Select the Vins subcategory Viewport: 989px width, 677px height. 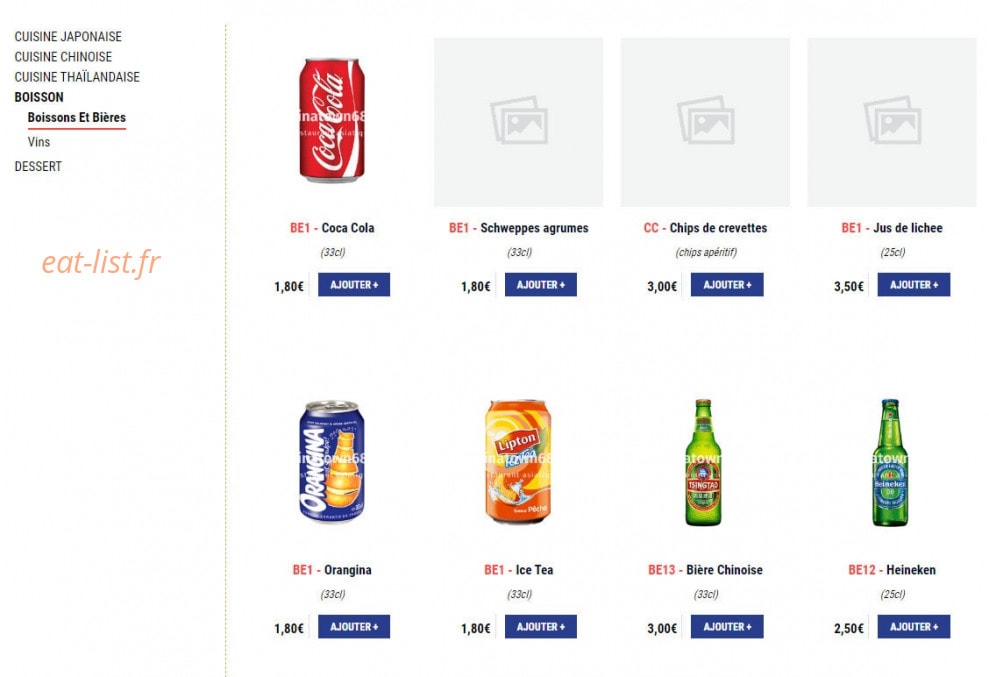(x=38, y=142)
